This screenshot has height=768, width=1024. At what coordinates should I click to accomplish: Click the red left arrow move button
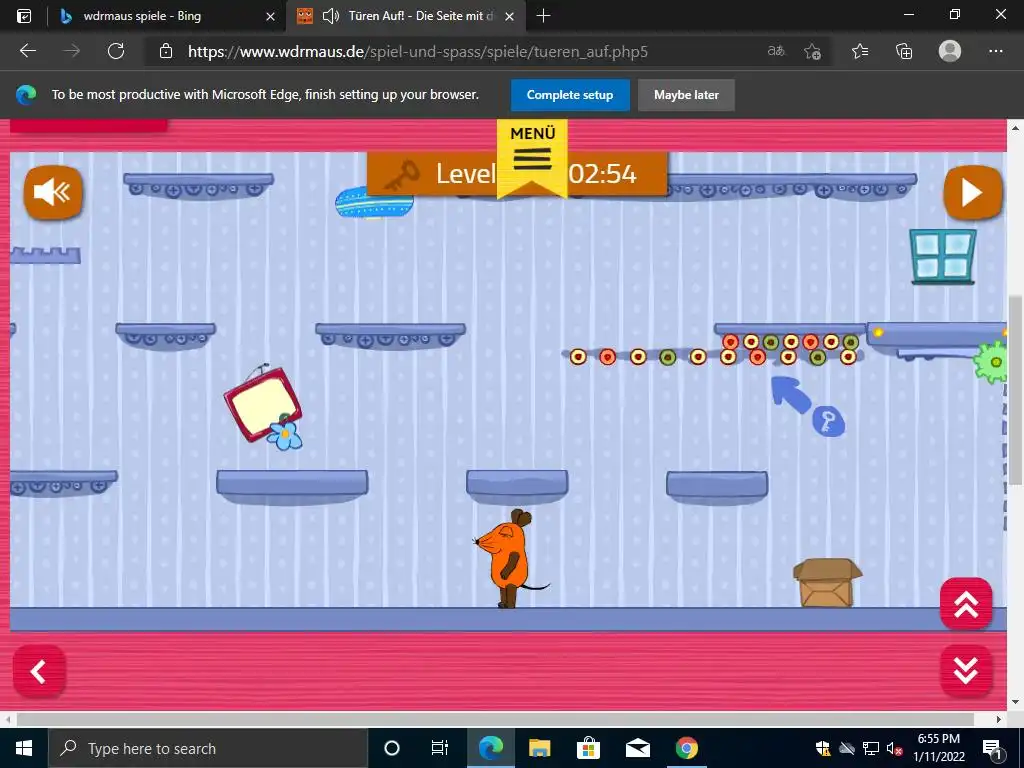[39, 671]
